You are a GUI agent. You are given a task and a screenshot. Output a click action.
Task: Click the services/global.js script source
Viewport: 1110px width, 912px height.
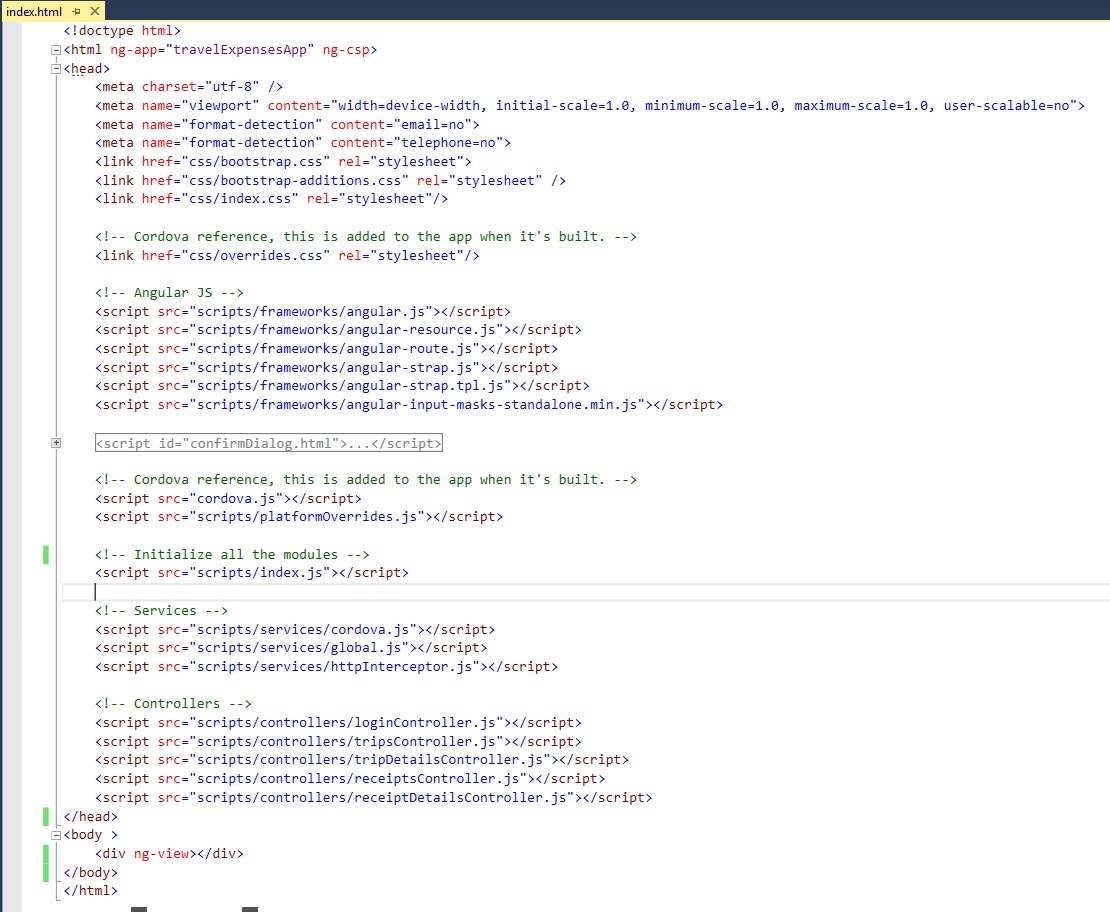click(x=299, y=648)
